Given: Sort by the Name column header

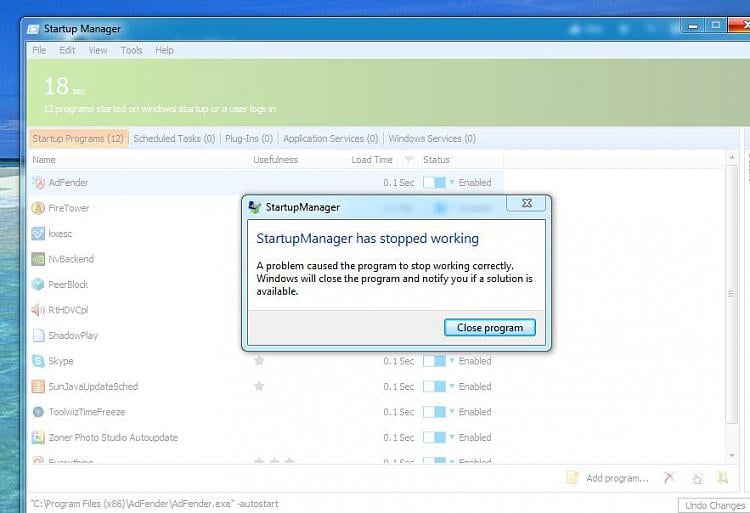Looking at the screenshot, I should (x=44, y=160).
